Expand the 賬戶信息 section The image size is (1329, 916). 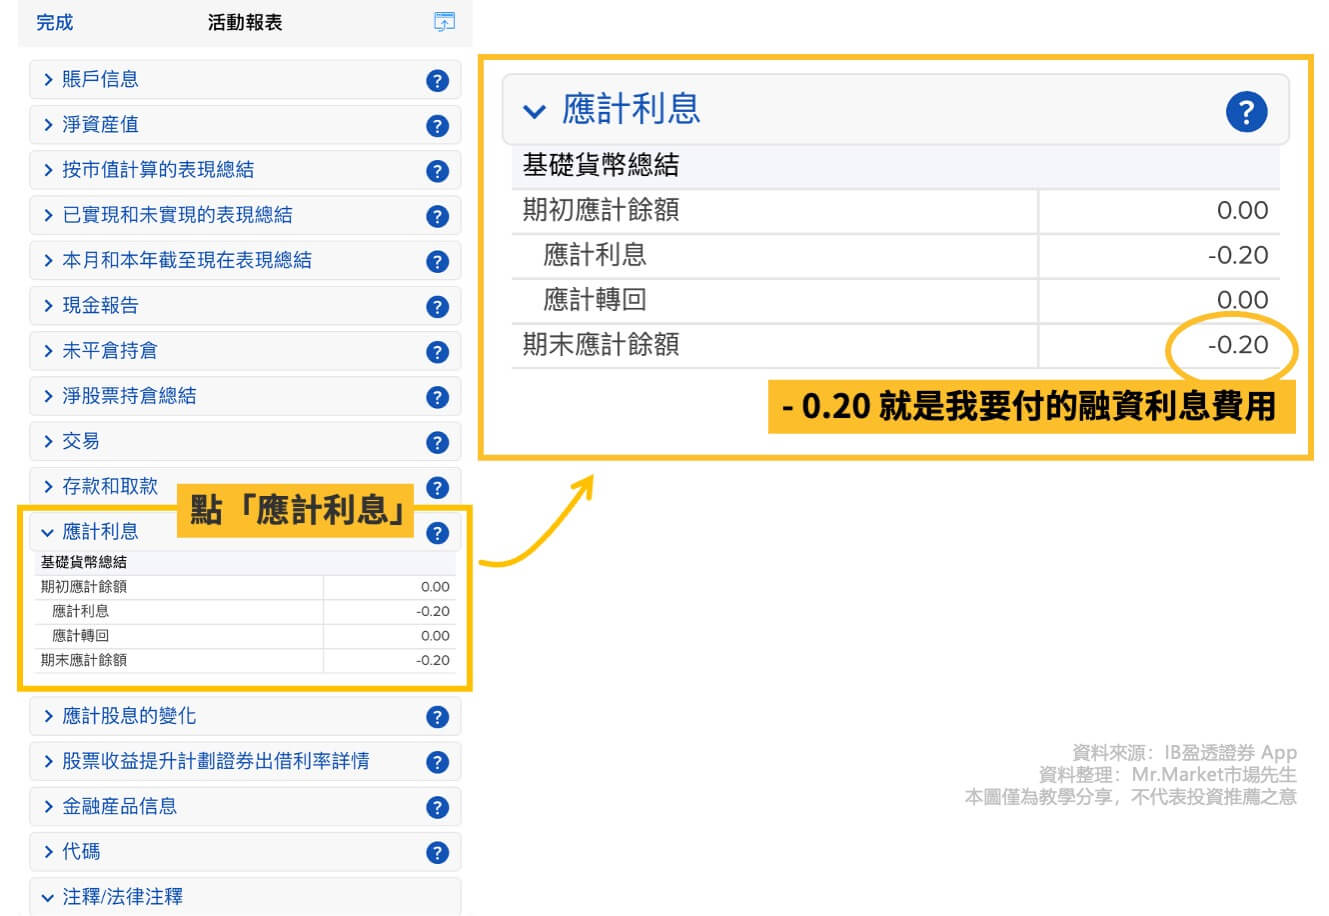(100, 80)
